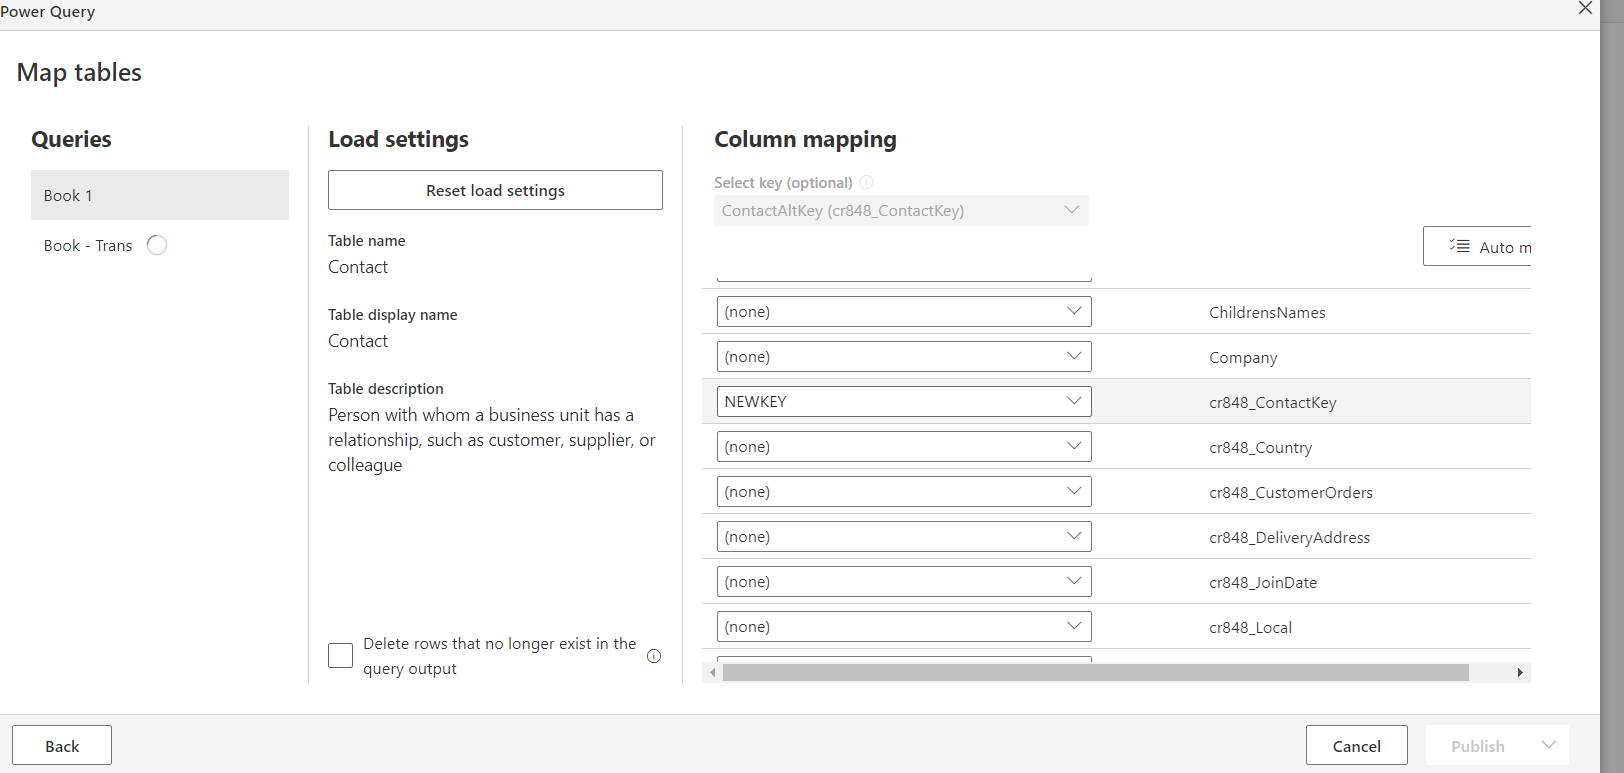This screenshot has height=773, width=1624.
Task: Click Reset load settings button
Action: 495,190
